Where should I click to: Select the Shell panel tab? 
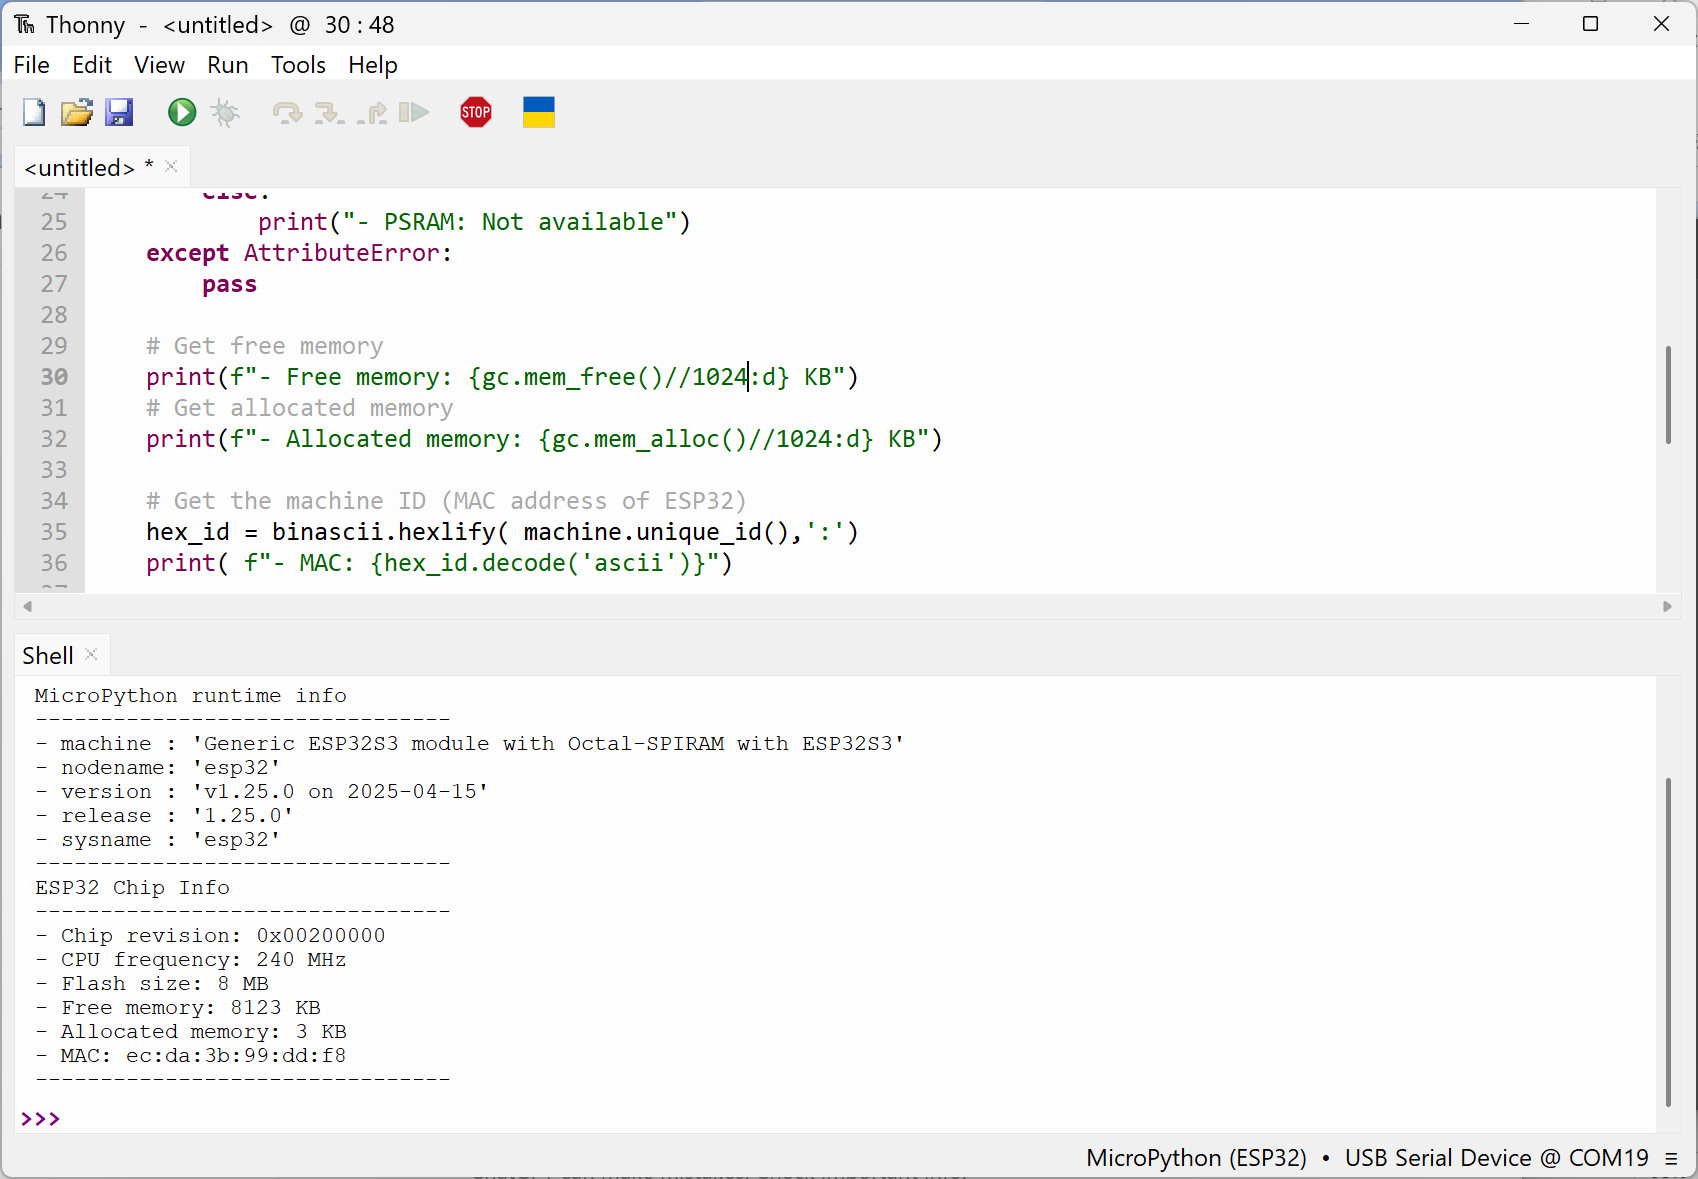pos(48,655)
